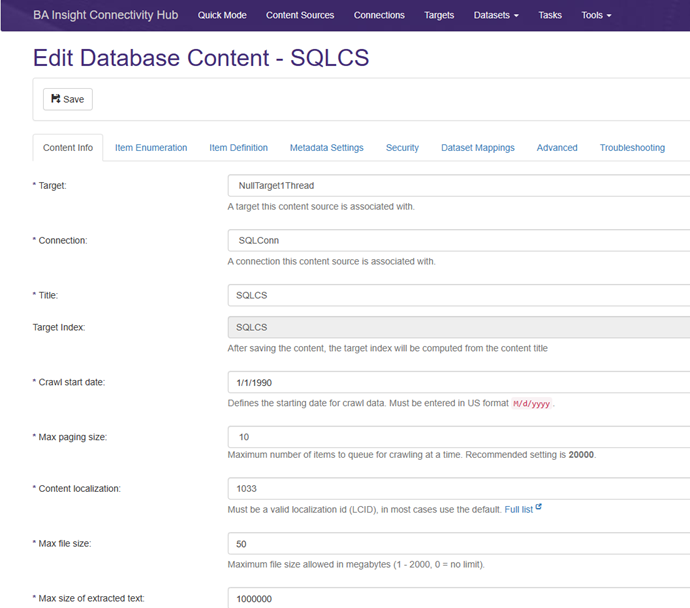Open the Connections navigation item
The width and height of the screenshot is (690, 608).
(x=379, y=15)
